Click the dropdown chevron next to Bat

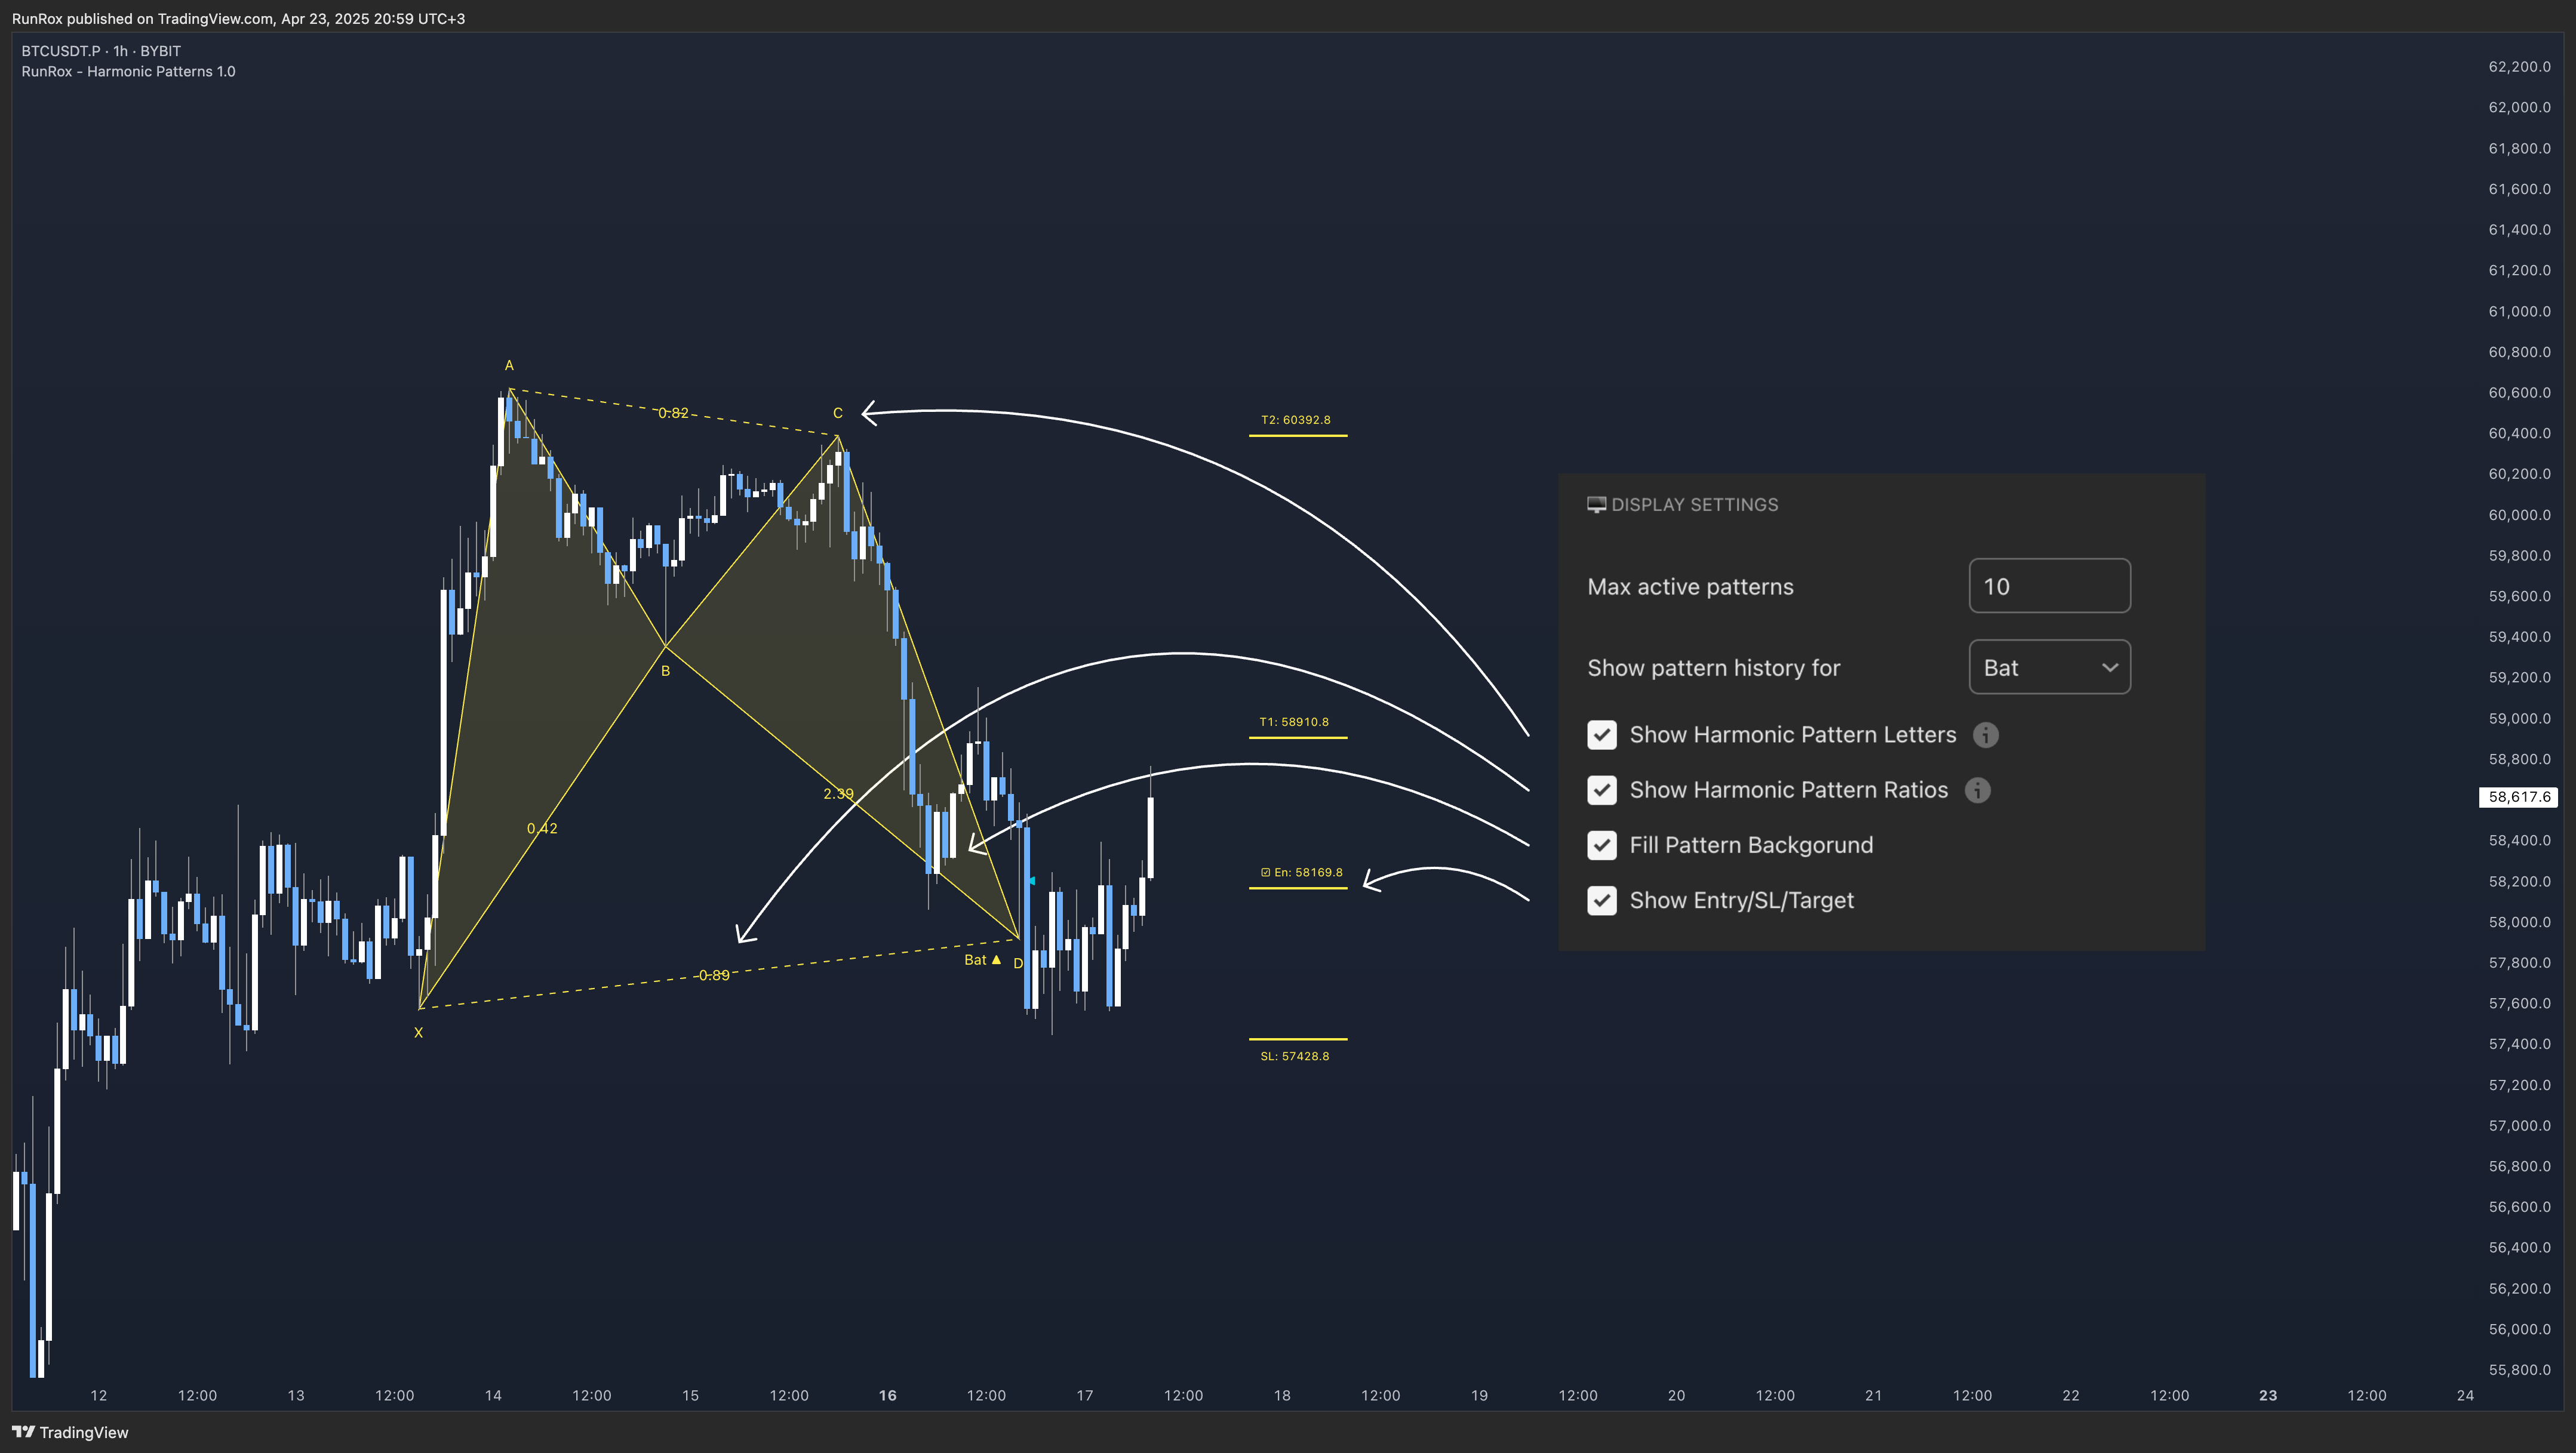tap(2109, 667)
